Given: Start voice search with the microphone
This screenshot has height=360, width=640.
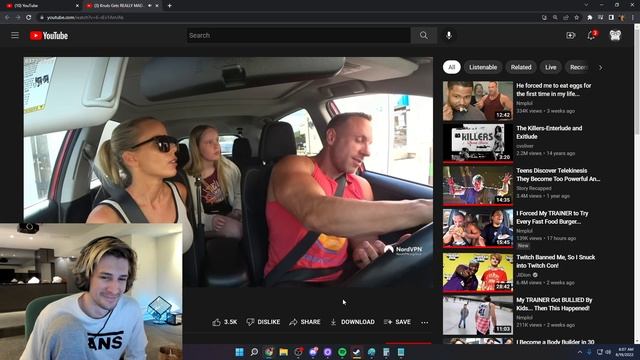Looking at the screenshot, I should (449, 36).
